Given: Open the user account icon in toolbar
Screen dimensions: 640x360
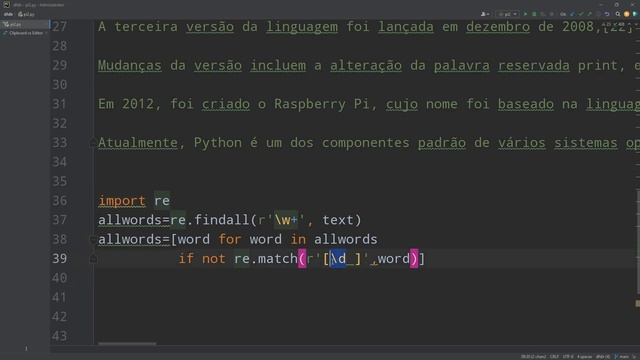Looking at the screenshot, I should 485,14.
